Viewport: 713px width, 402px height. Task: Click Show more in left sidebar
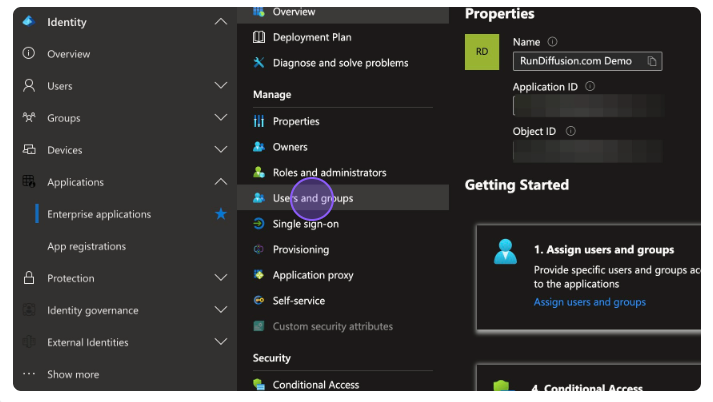point(72,374)
